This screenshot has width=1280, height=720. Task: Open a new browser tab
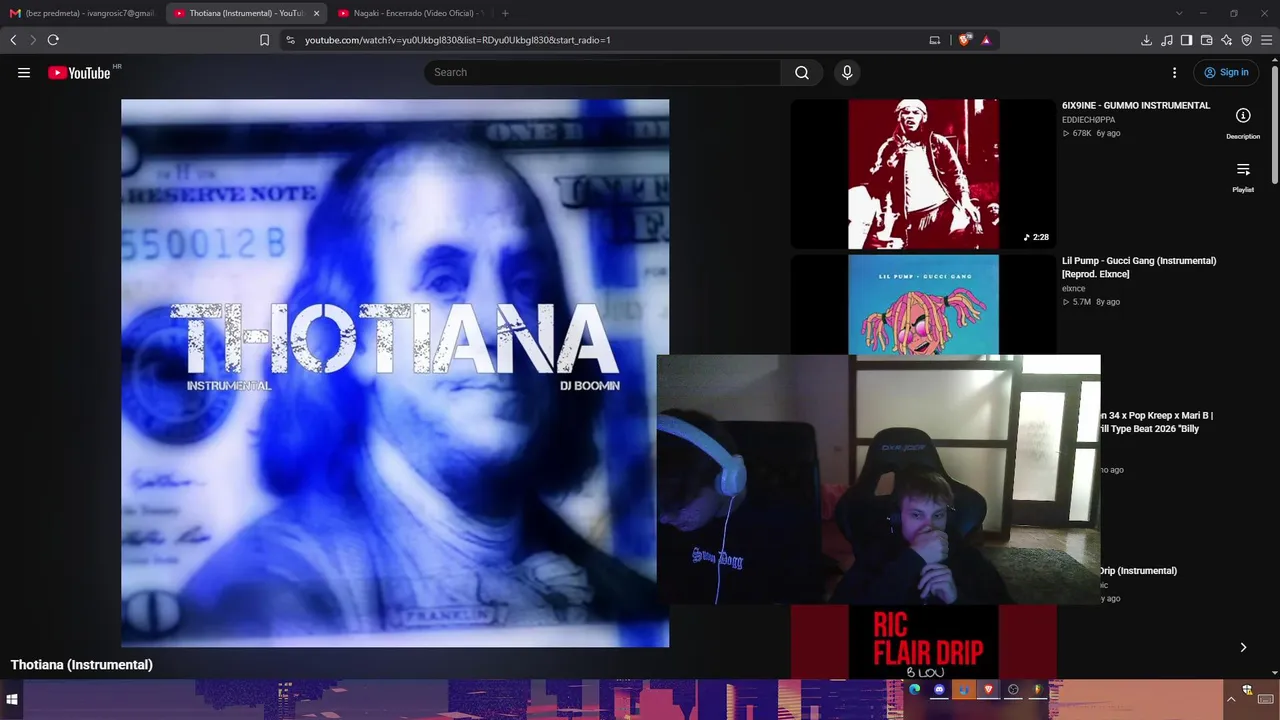click(x=505, y=13)
